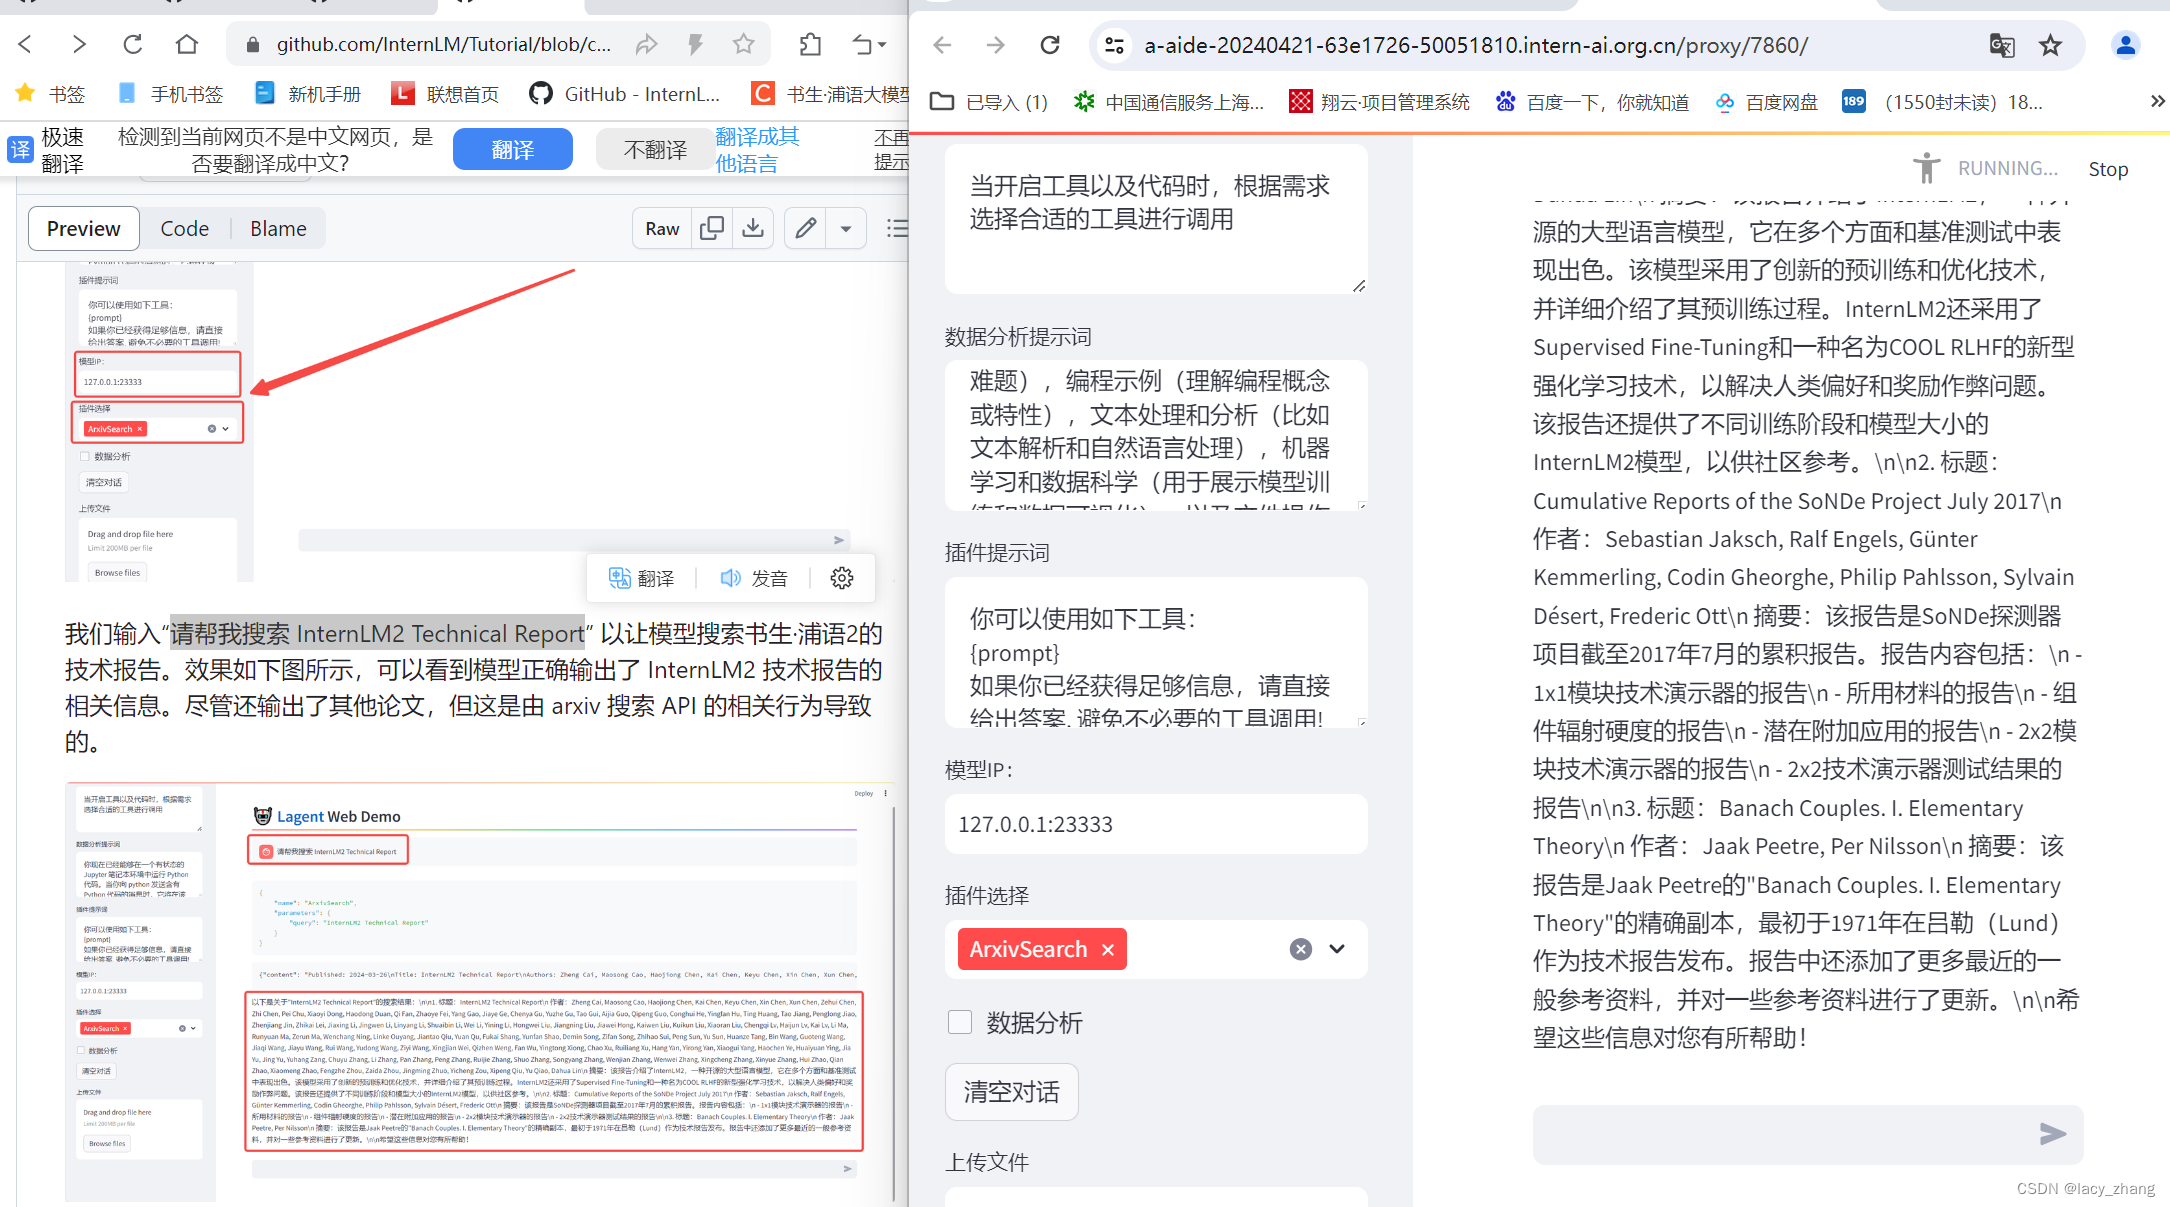Image resolution: width=2170 pixels, height=1207 pixels.
Task: Open the outline list icon
Action: click(897, 229)
